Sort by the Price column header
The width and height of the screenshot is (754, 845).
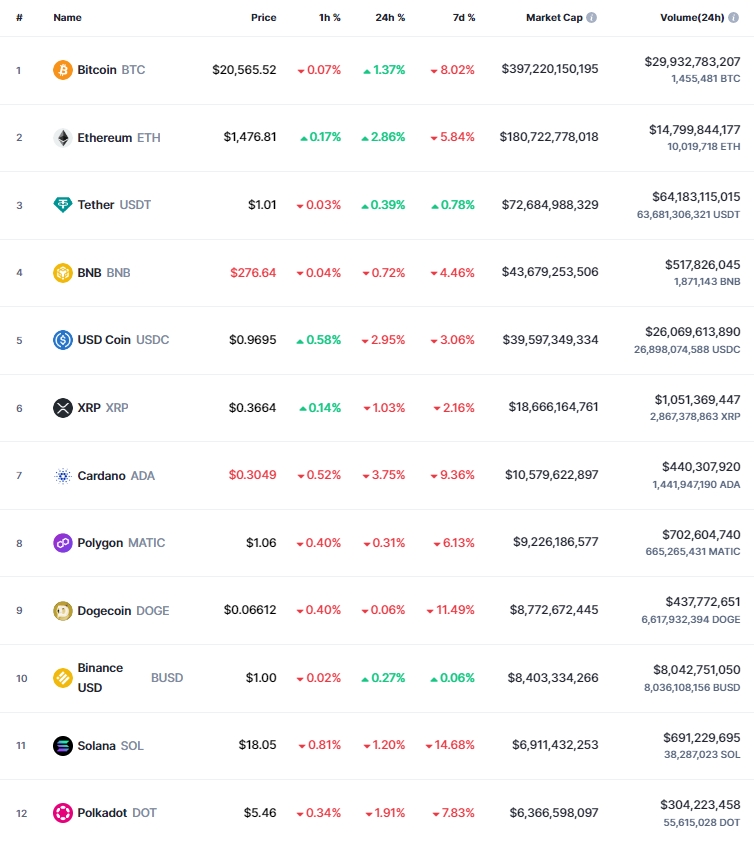click(264, 17)
